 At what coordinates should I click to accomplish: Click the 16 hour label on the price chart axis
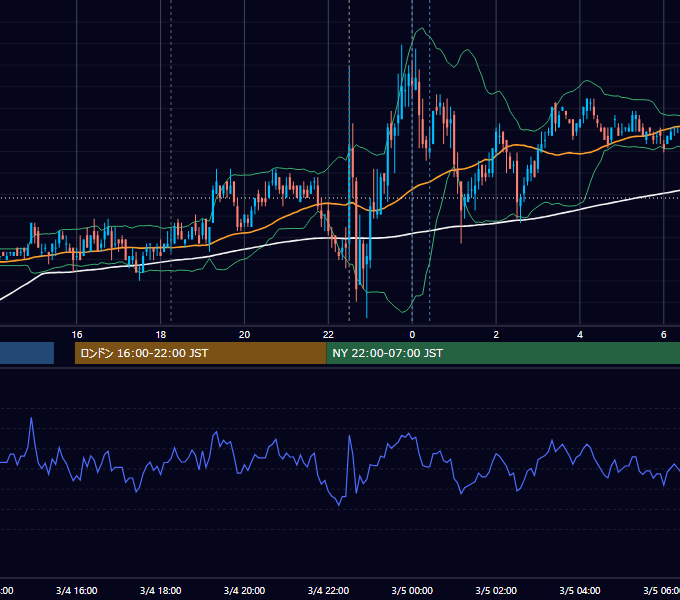point(77,335)
